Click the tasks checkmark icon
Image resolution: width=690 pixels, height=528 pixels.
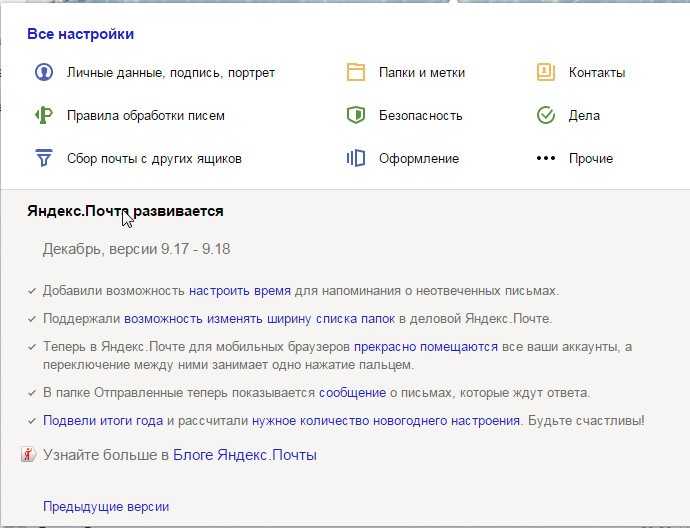[546, 115]
